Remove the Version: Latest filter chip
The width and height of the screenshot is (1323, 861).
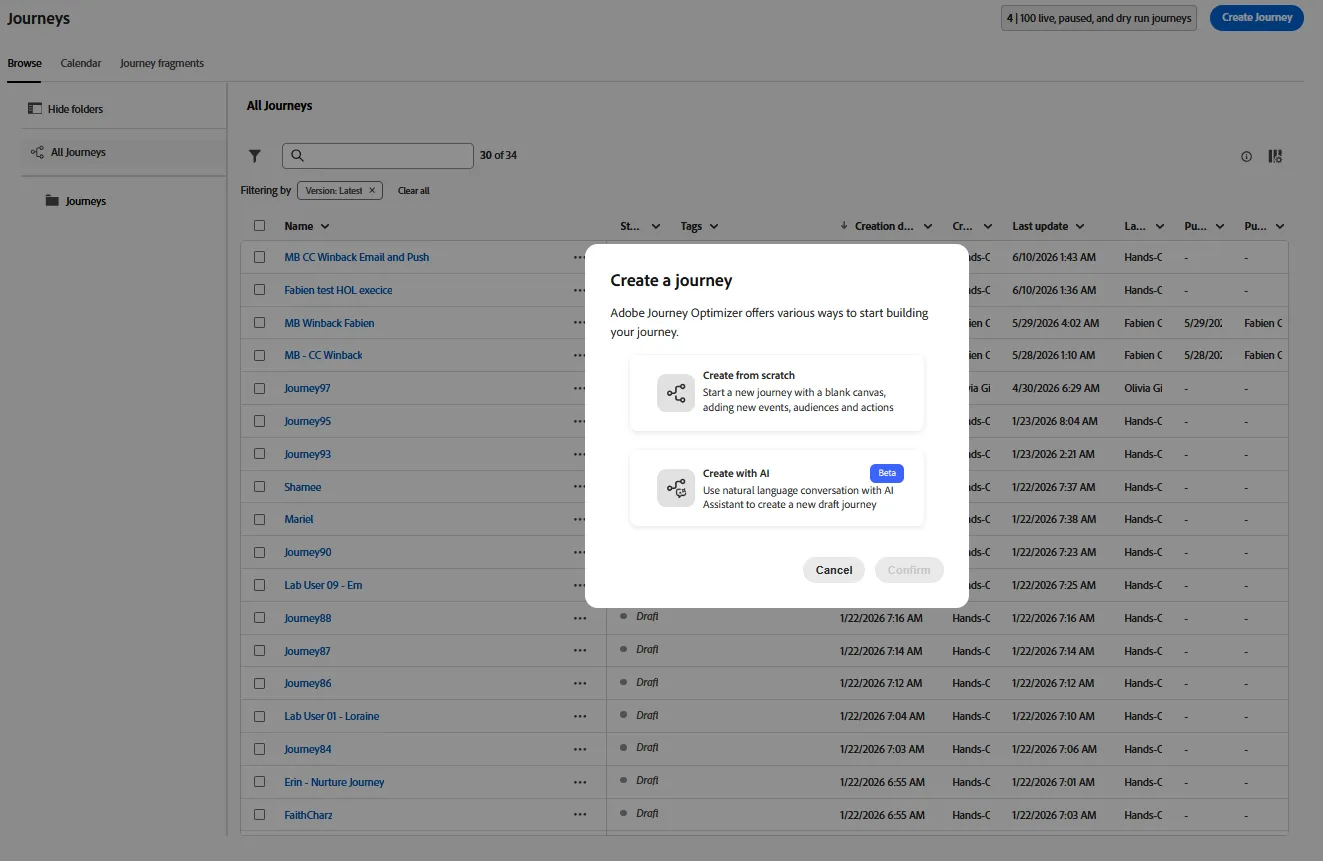coord(372,190)
